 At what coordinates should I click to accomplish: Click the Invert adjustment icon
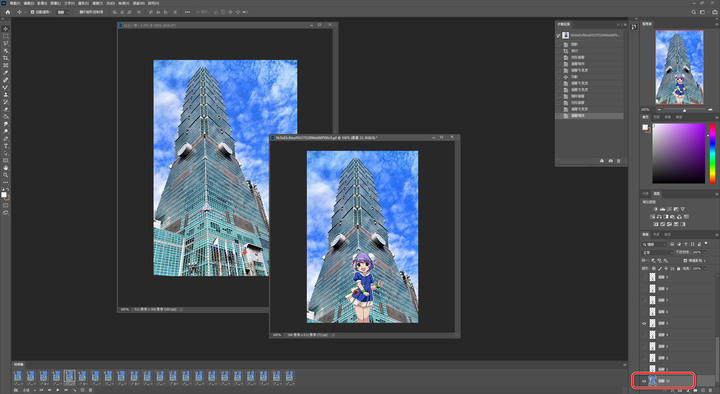click(x=656, y=224)
